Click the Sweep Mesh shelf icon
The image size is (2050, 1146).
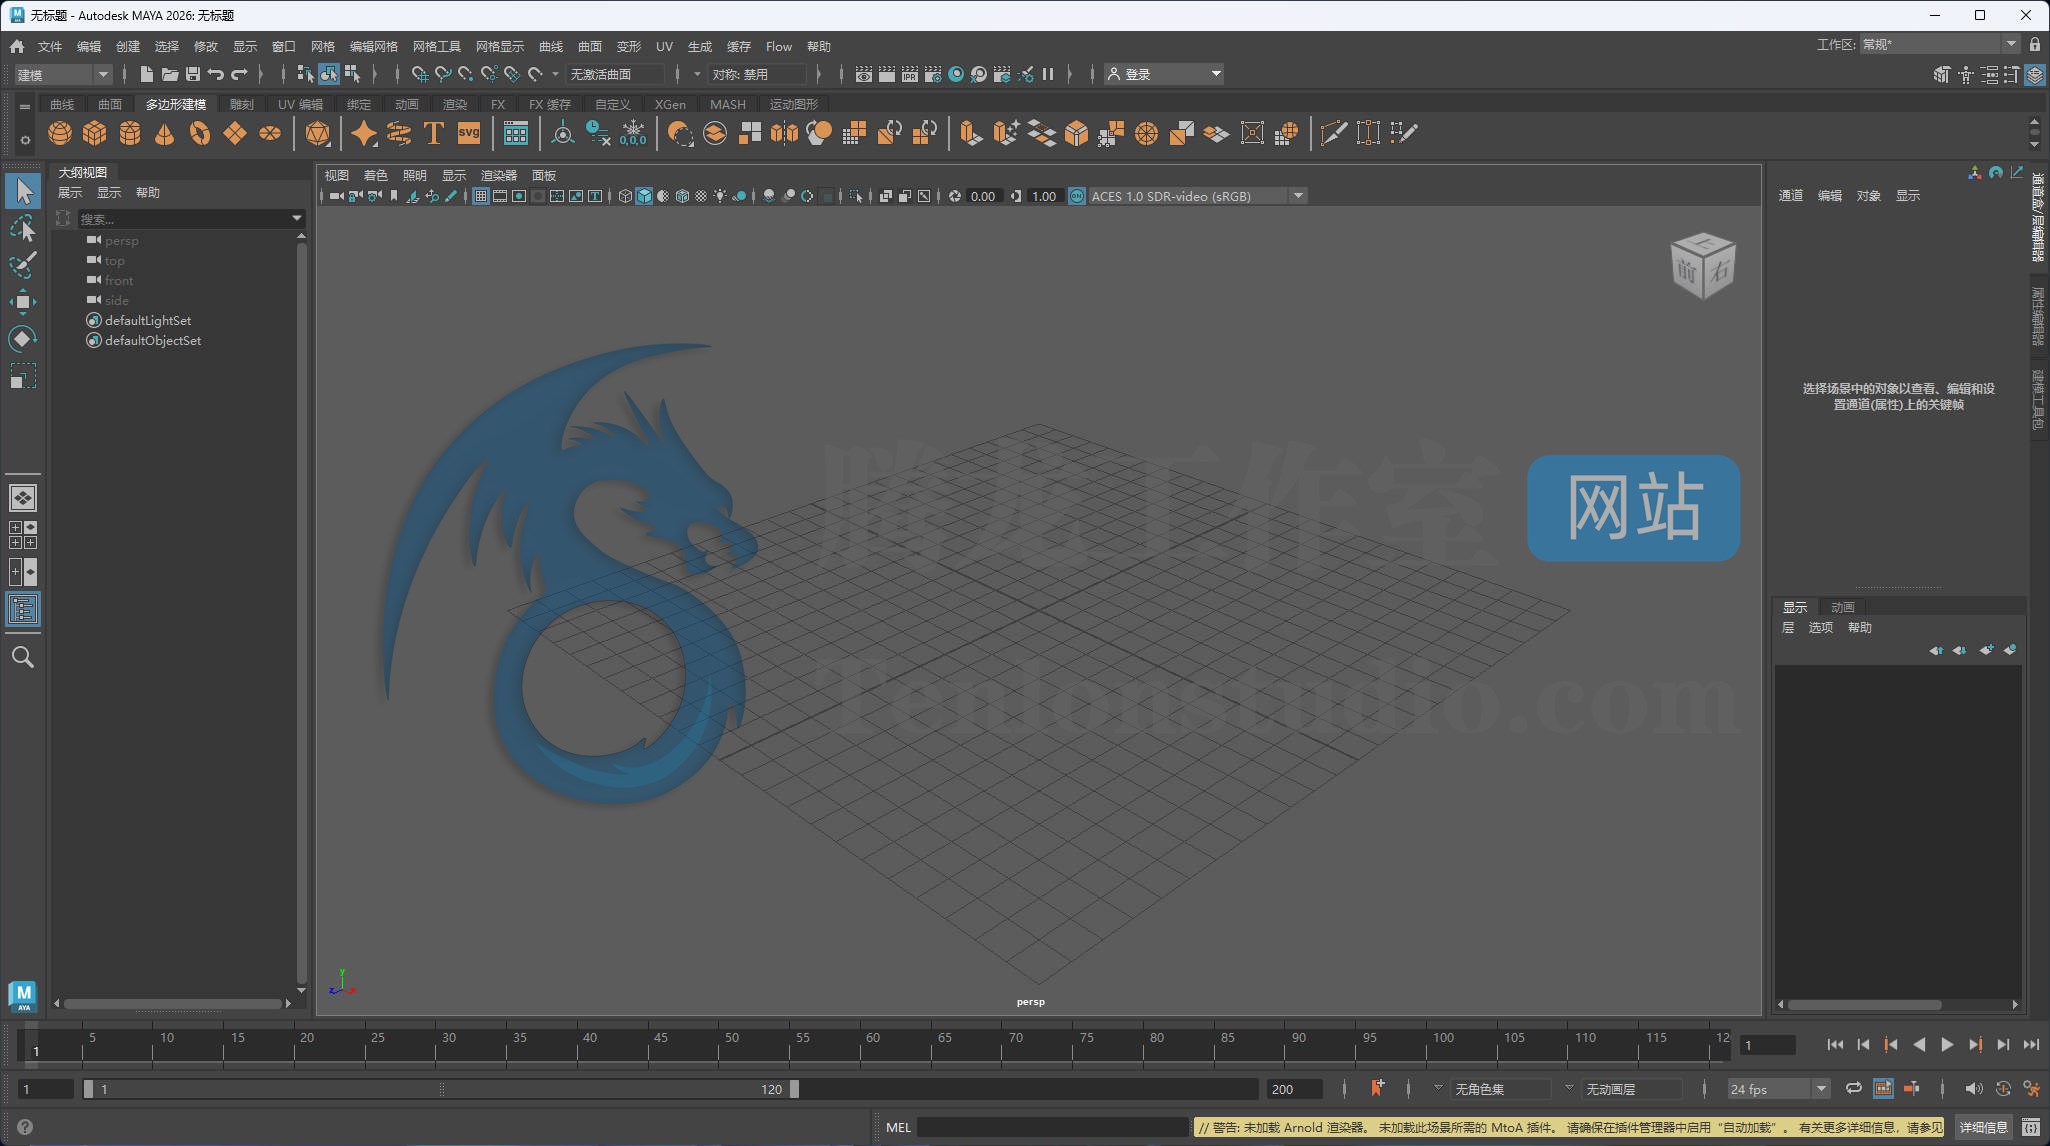399,133
